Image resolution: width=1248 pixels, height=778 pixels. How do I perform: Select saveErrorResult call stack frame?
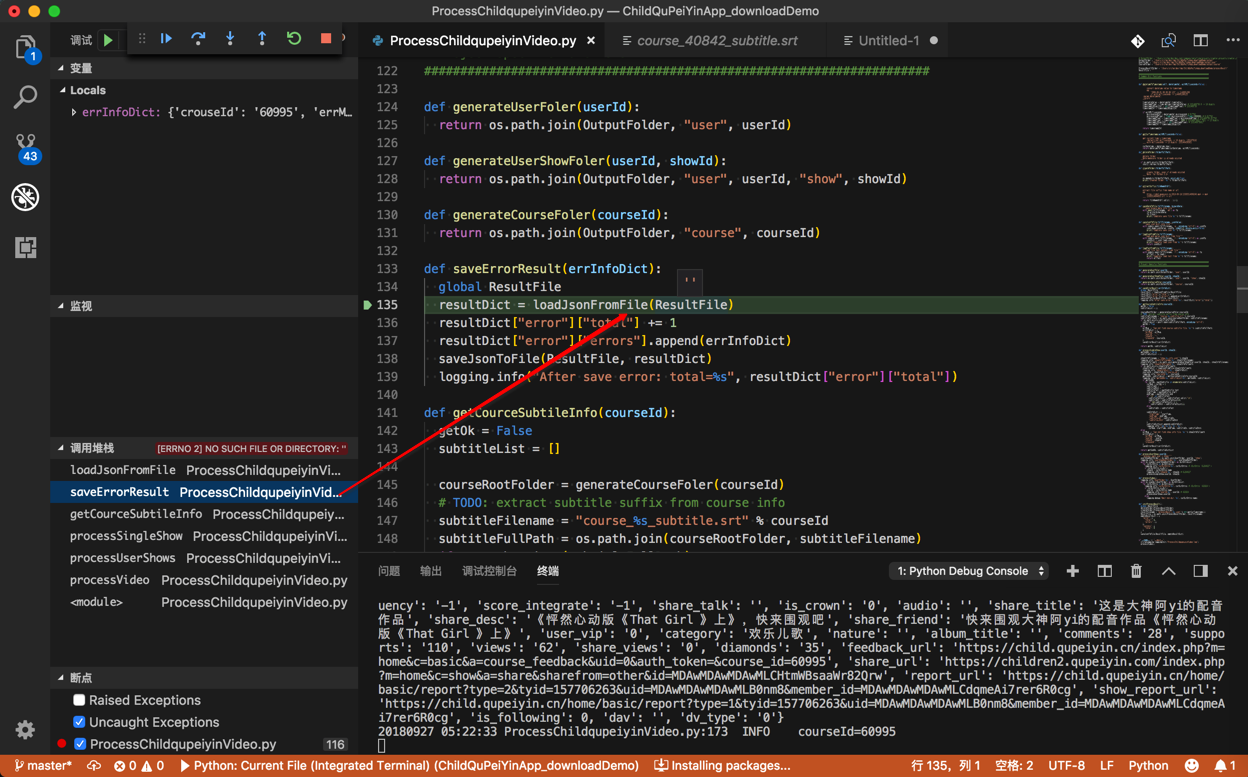coord(204,492)
